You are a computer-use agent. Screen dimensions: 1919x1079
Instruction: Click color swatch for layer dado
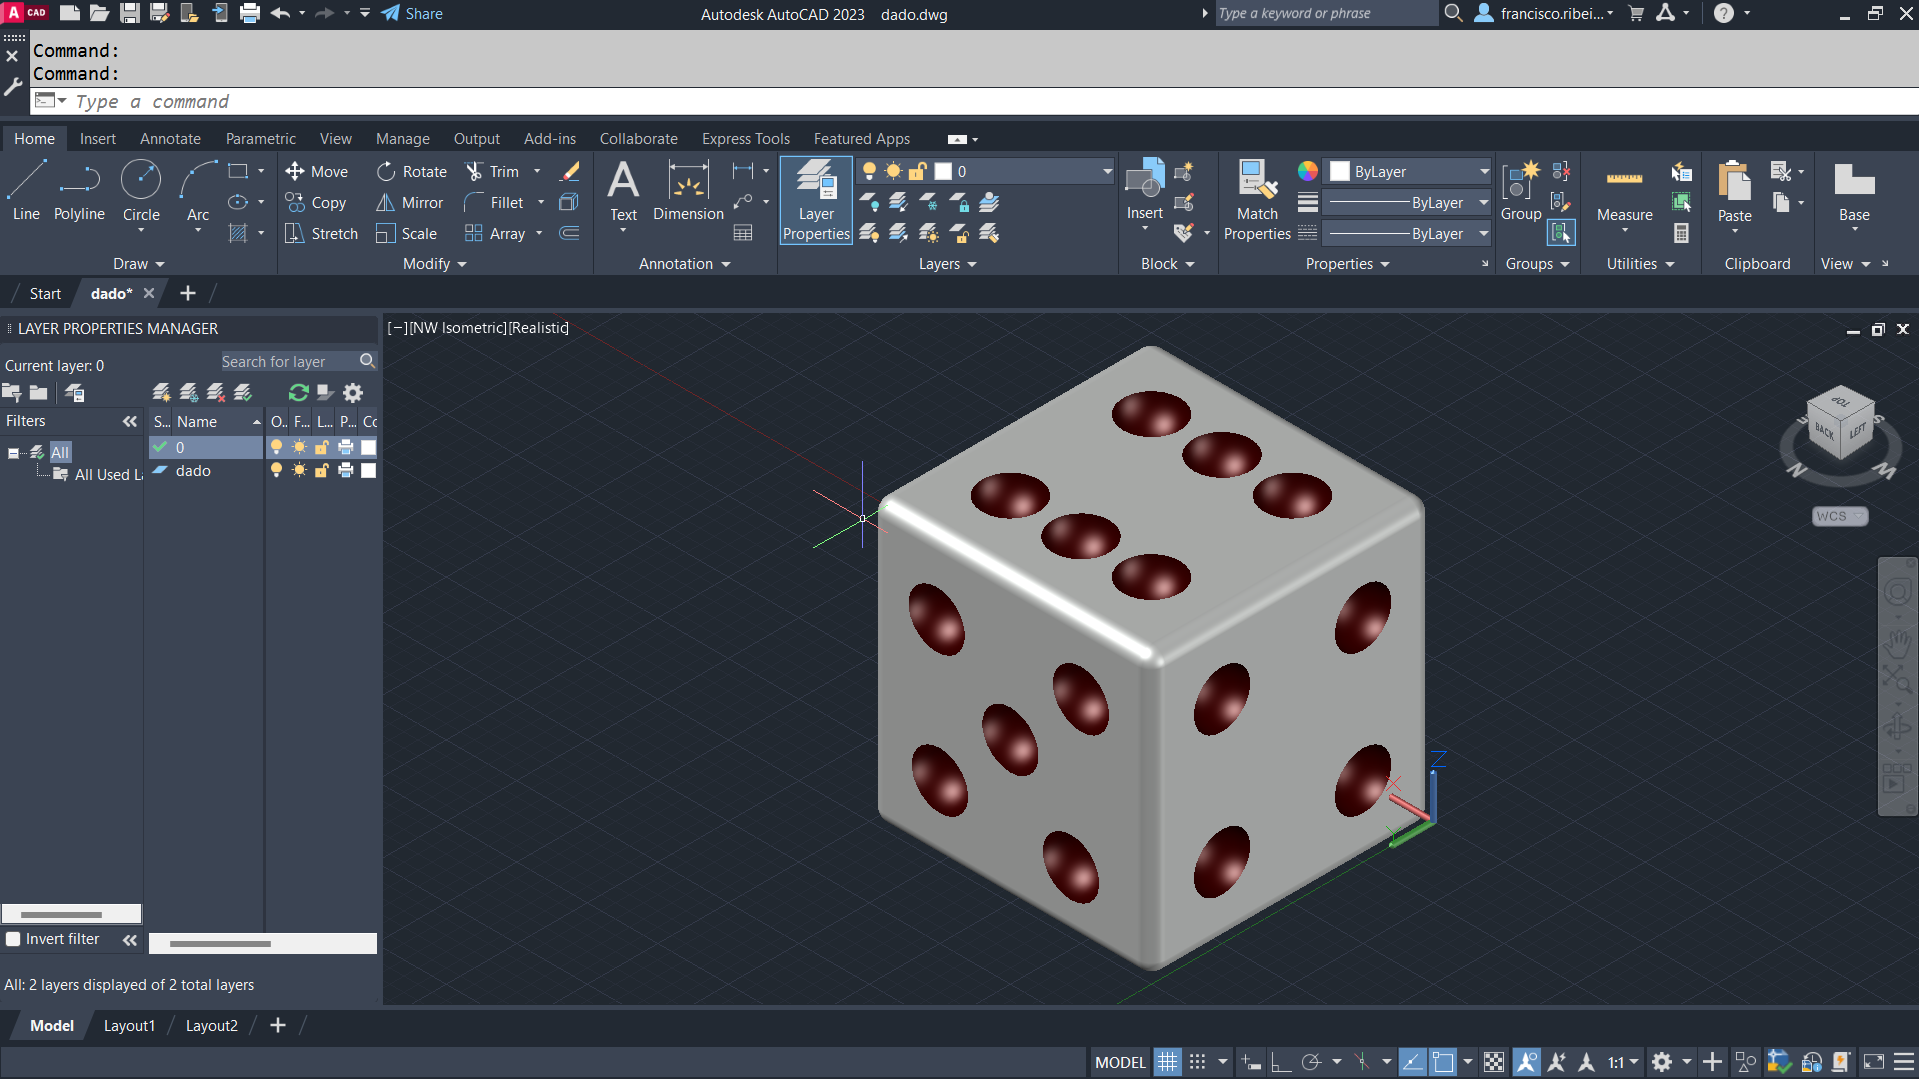point(368,471)
